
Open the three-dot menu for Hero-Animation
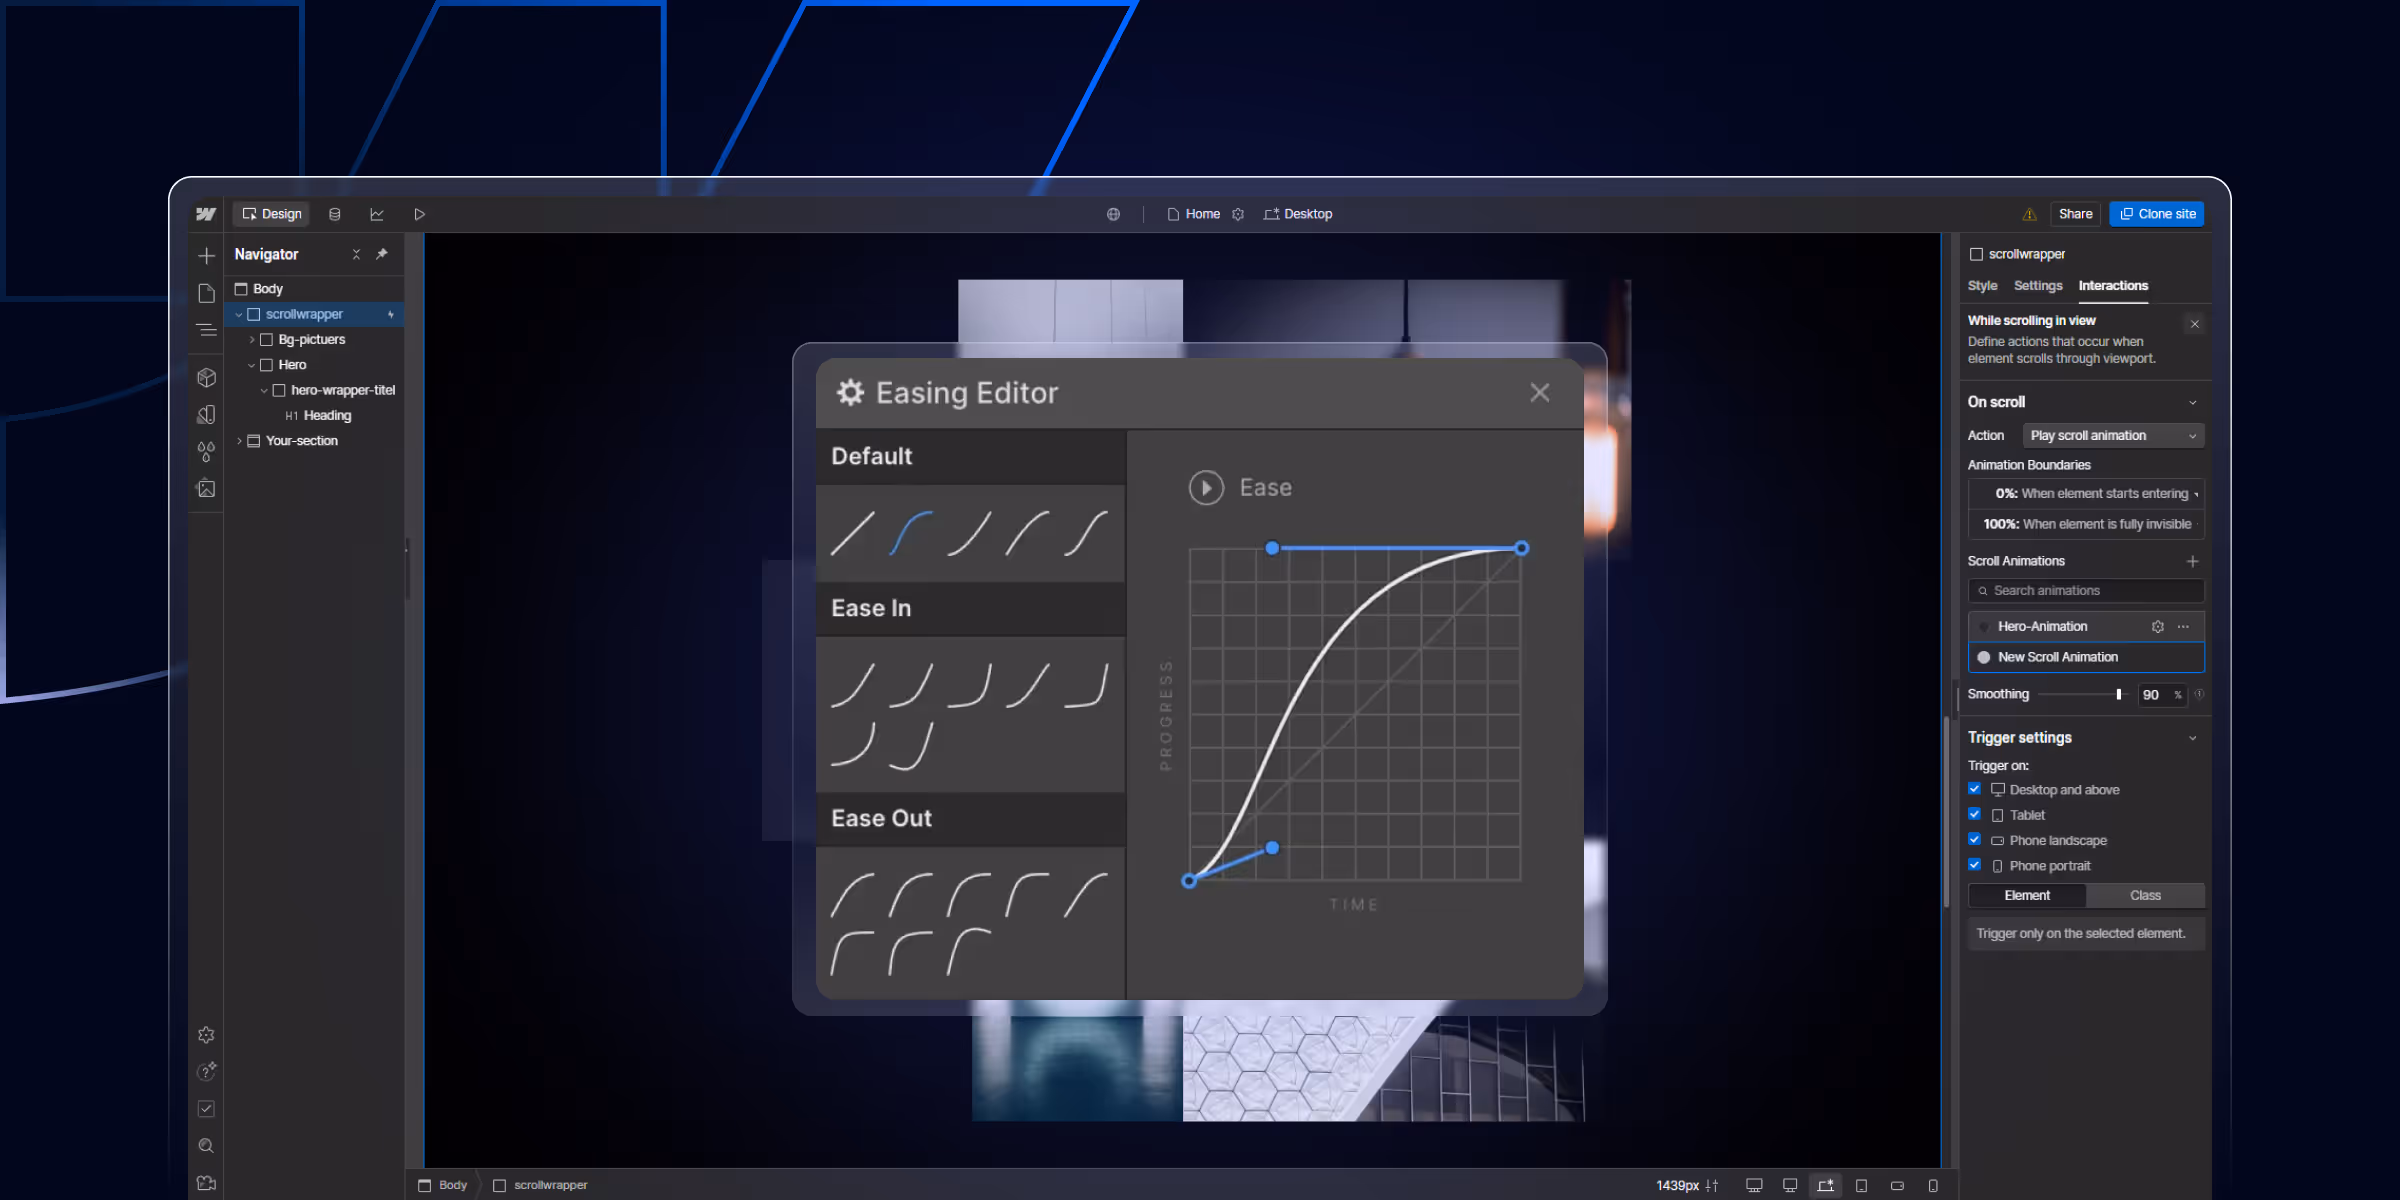click(2183, 626)
